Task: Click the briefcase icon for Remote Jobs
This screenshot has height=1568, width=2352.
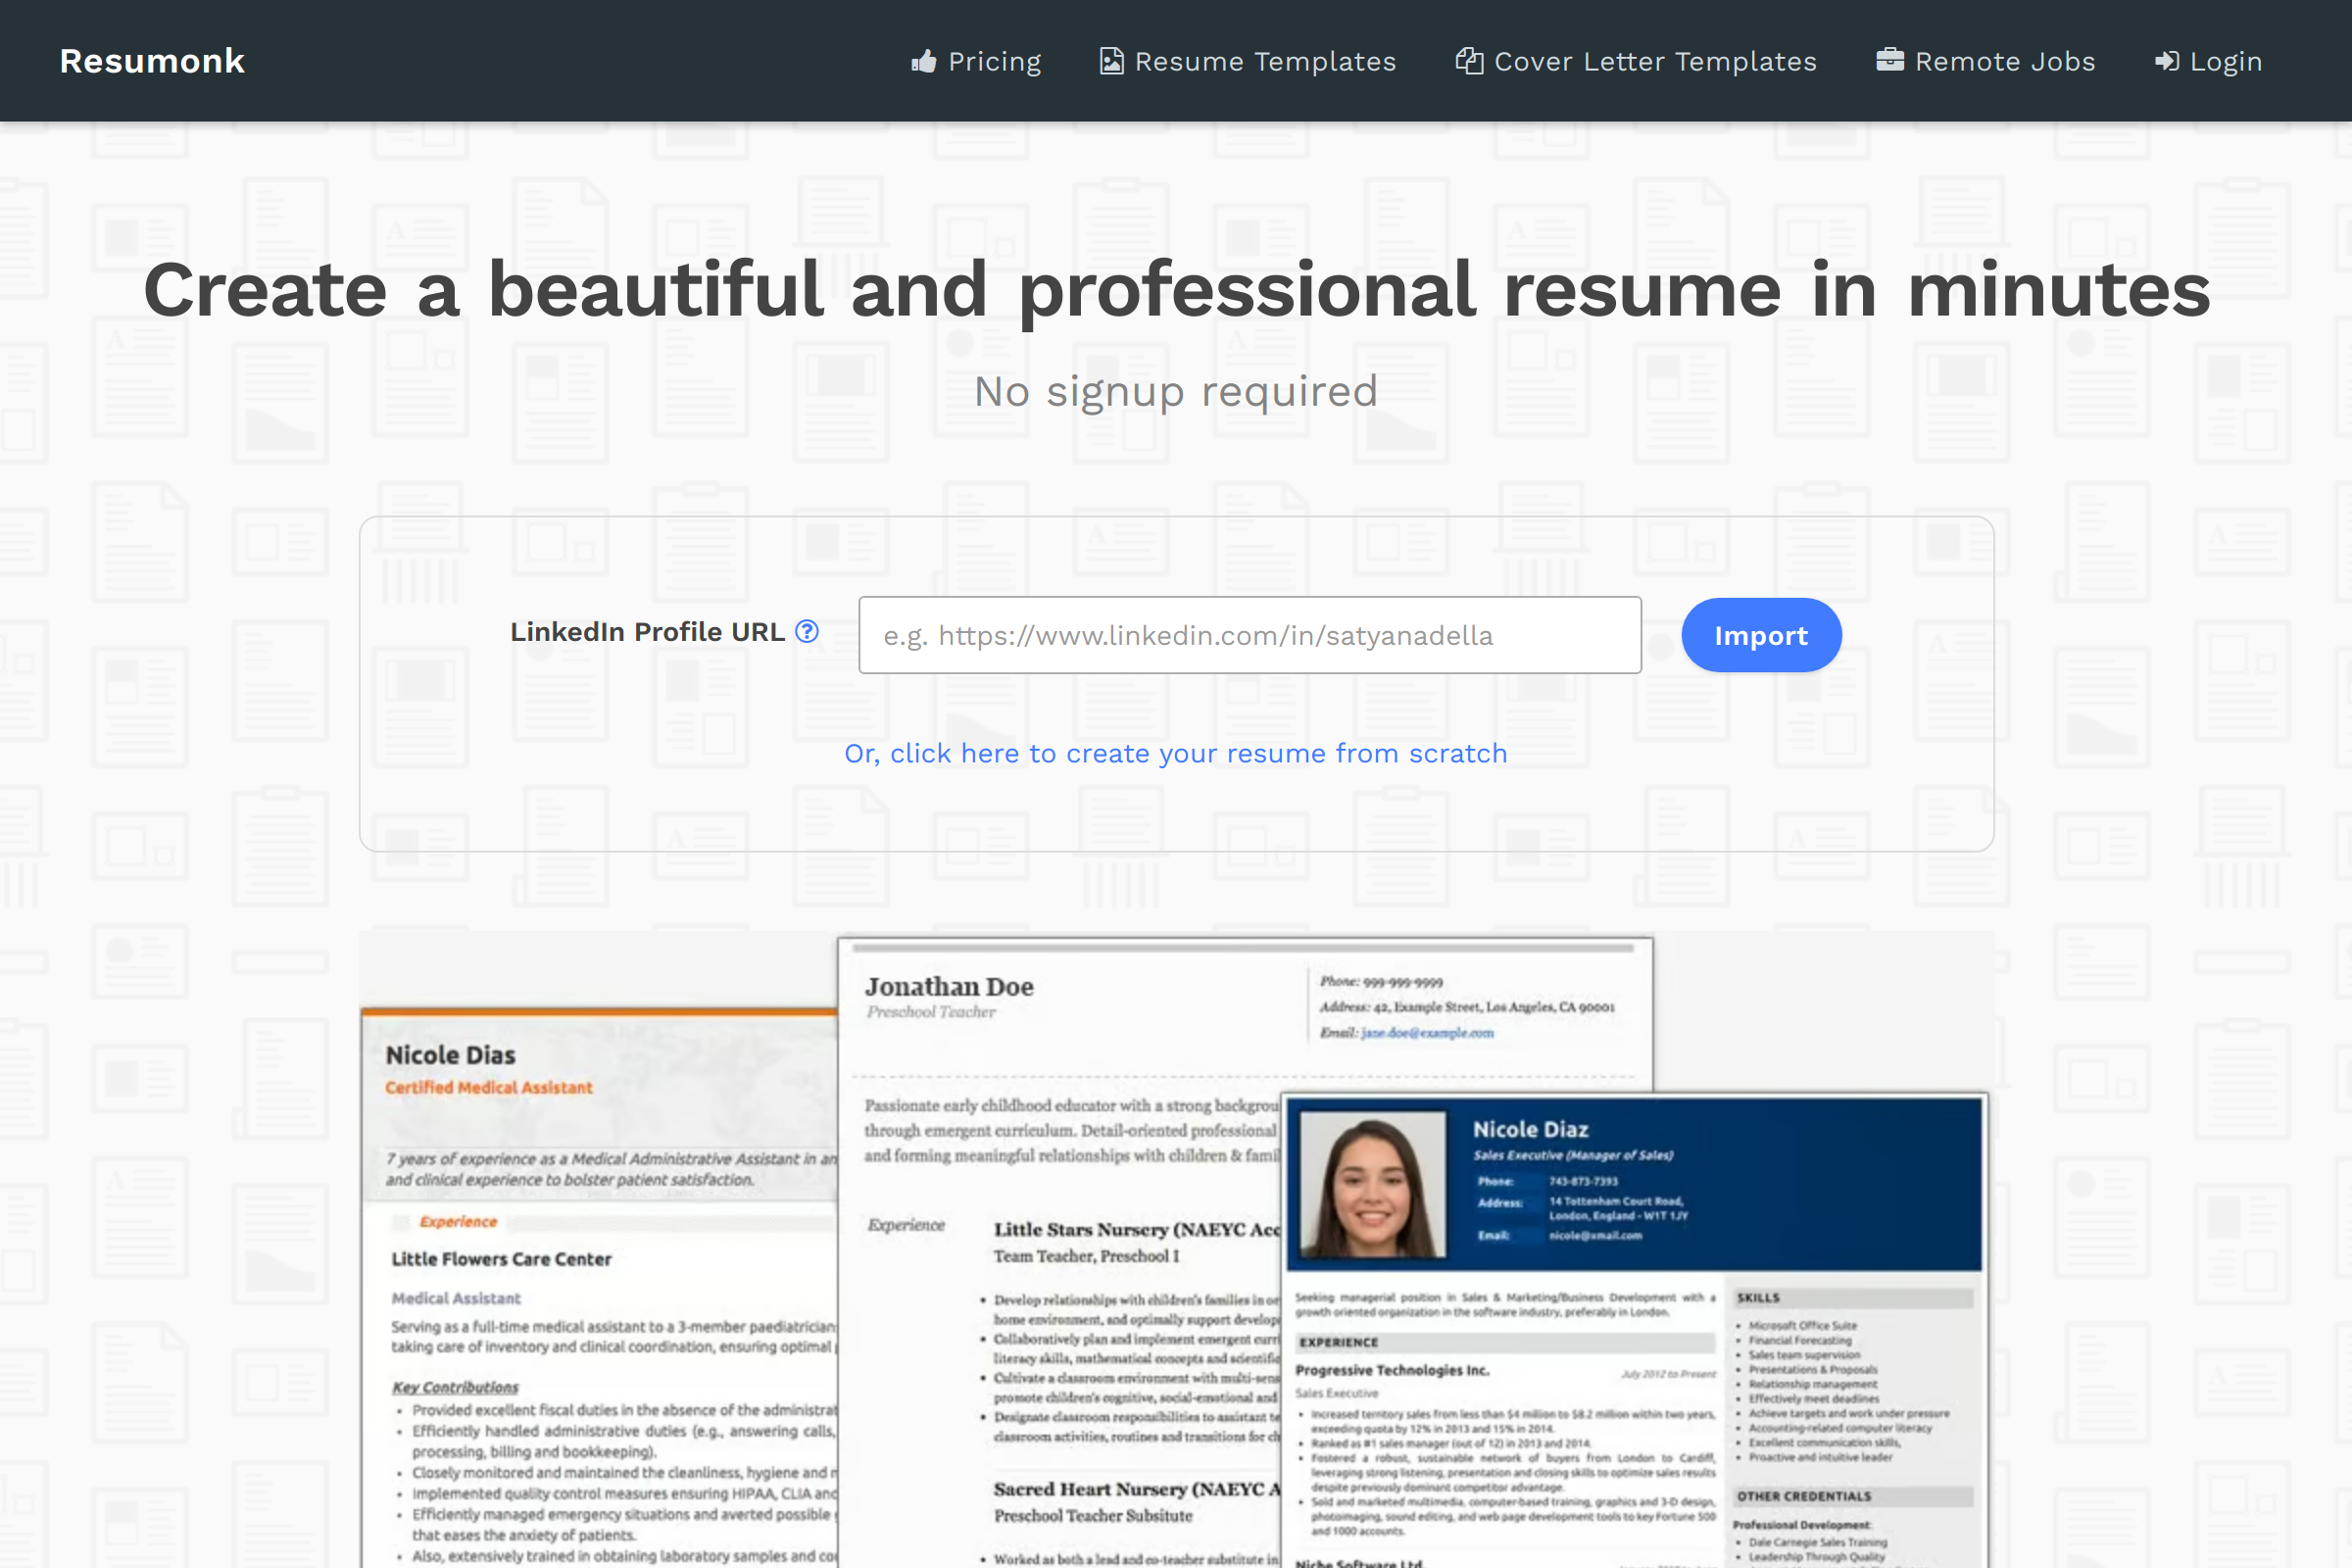Action: click(1890, 61)
